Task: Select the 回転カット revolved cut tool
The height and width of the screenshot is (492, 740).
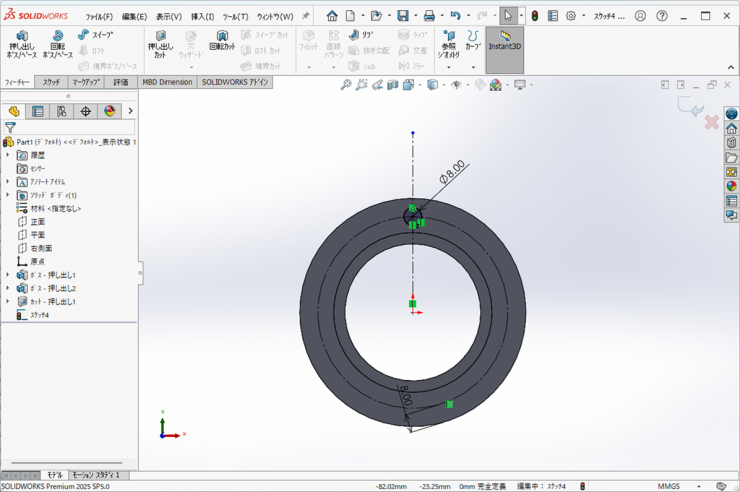Action: (x=222, y=41)
